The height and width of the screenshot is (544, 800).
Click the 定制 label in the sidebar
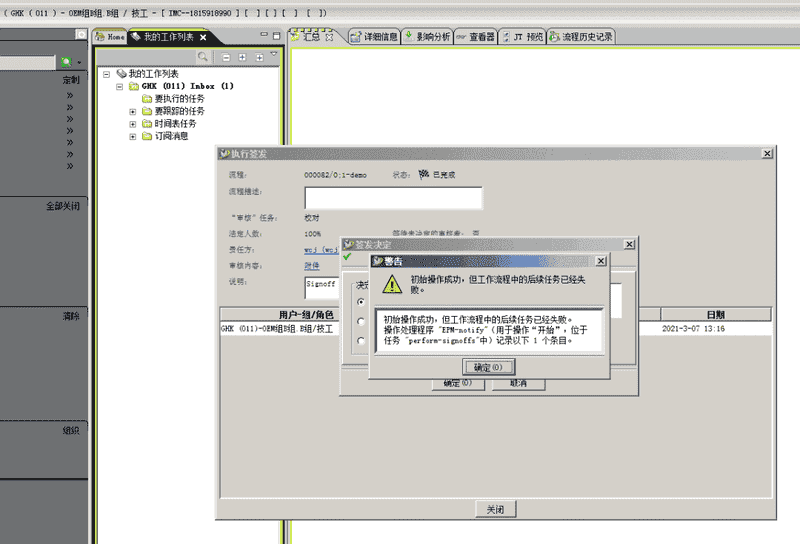click(x=71, y=80)
